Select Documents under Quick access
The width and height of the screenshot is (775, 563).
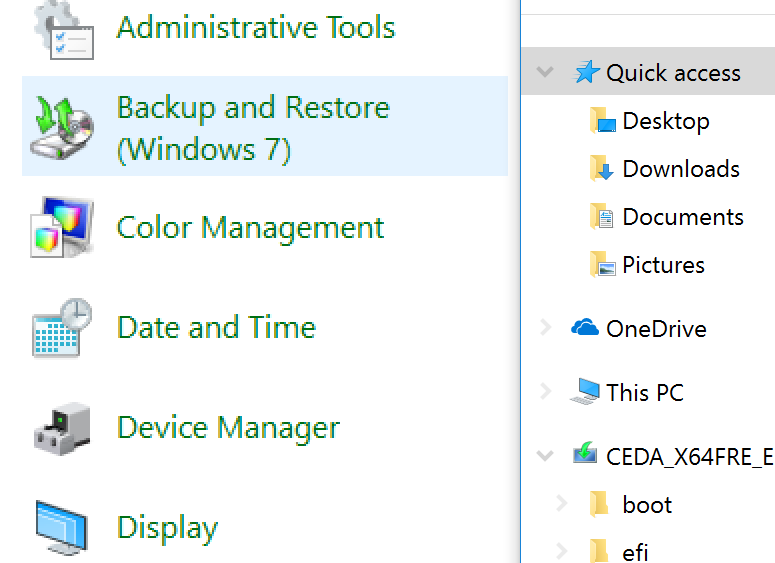(x=683, y=217)
